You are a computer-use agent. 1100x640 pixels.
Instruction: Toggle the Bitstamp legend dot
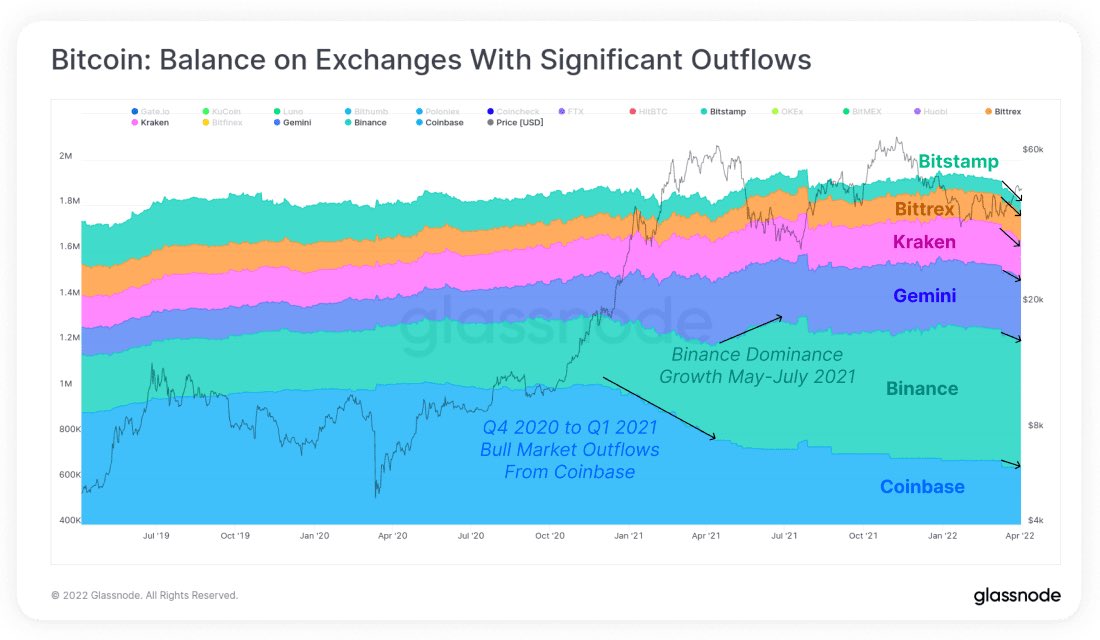click(x=705, y=111)
